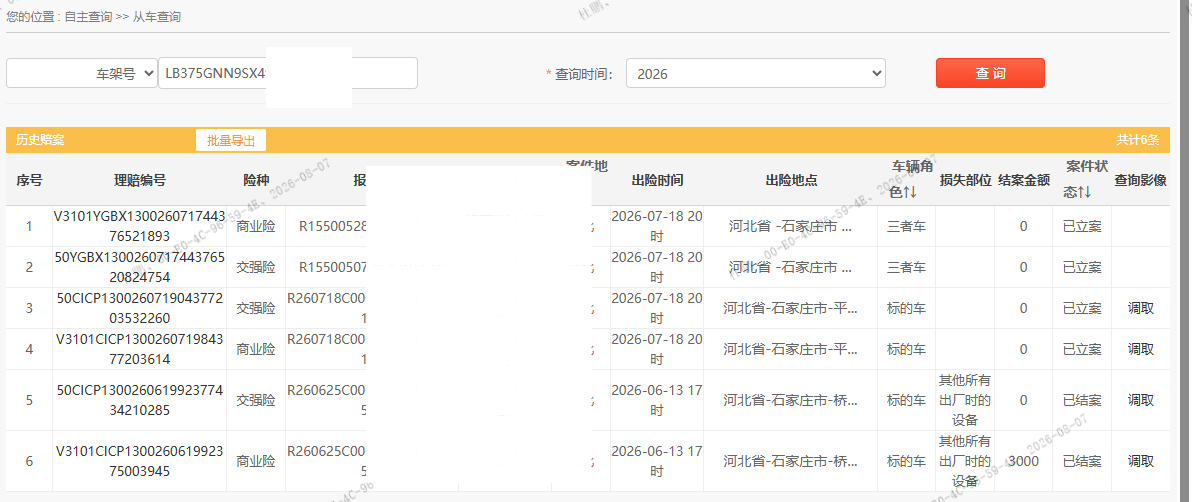Viewport: 1192px width, 502px height.
Task: Select claim number 50CICP130026061992377434210285
Action: 140,400
